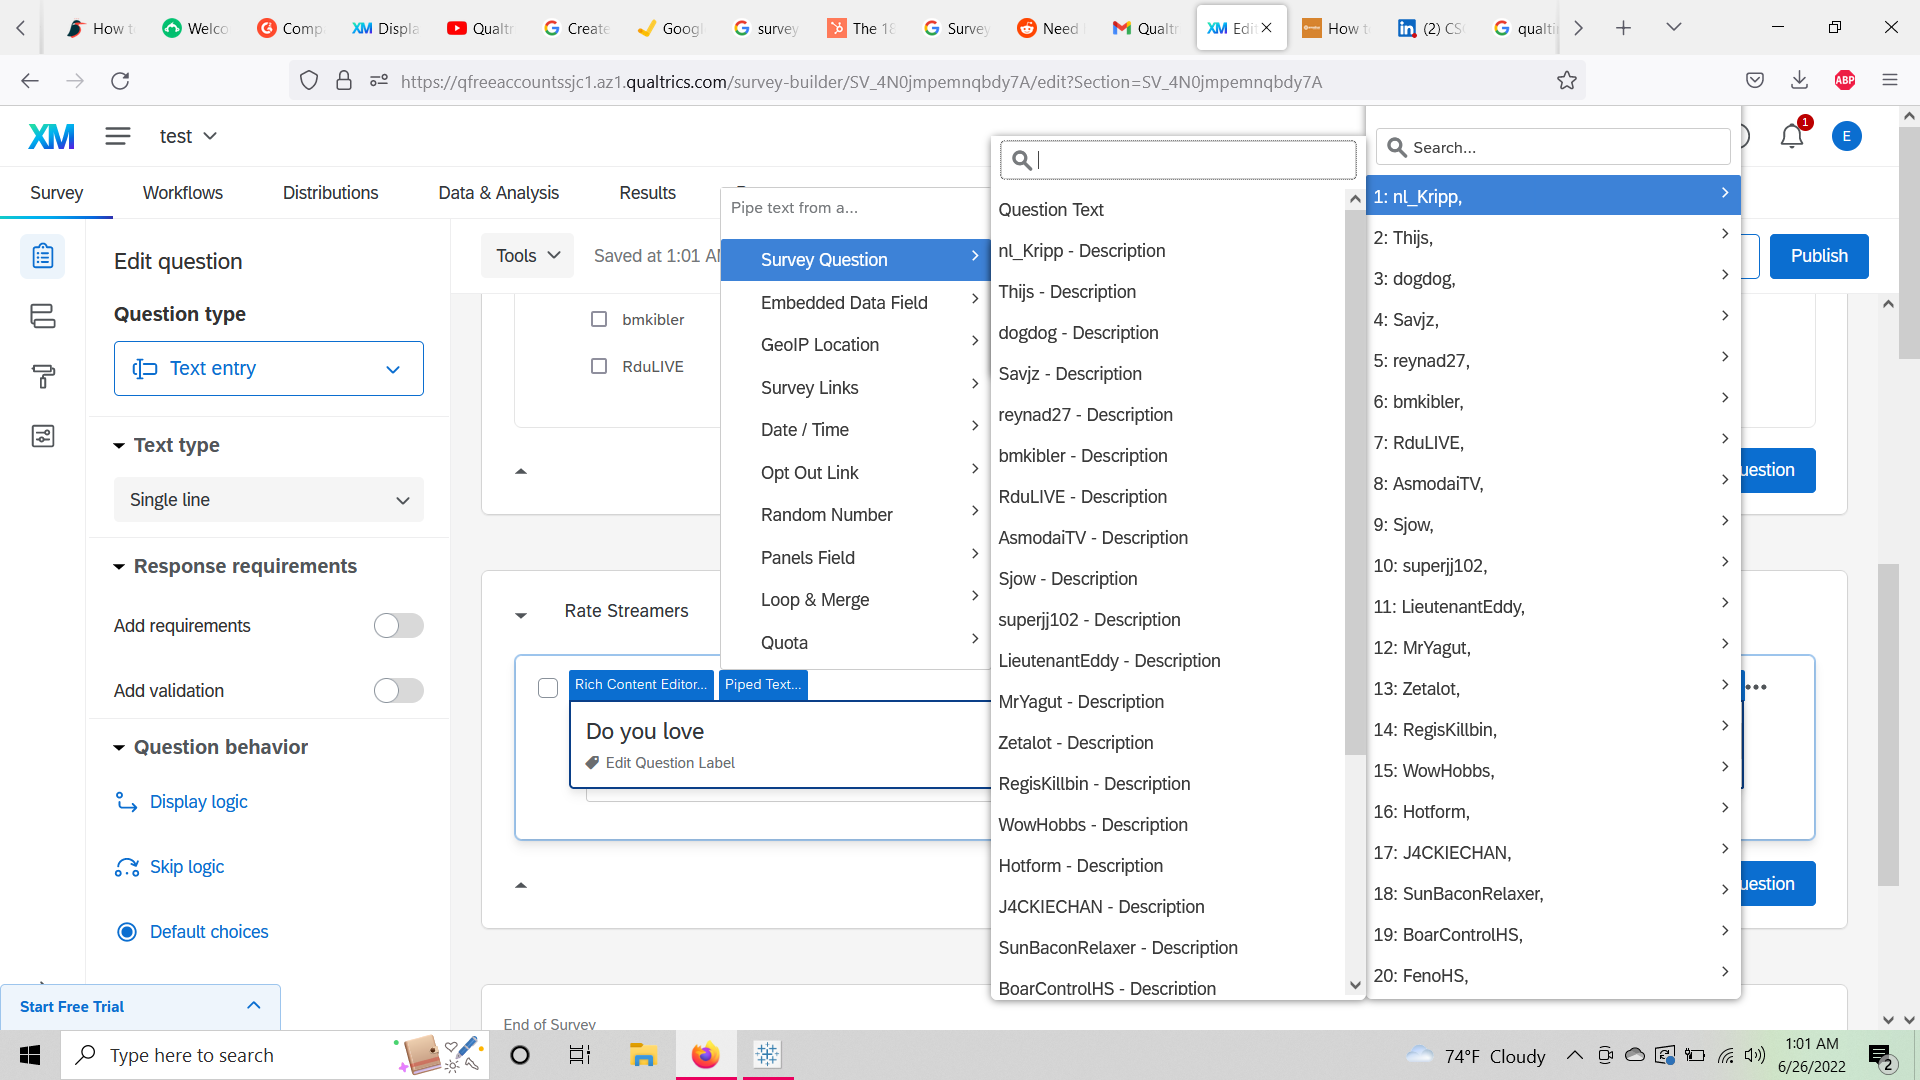Bookmark this page with the star icon
Viewport: 1920px width, 1080px height.
click(x=1566, y=81)
